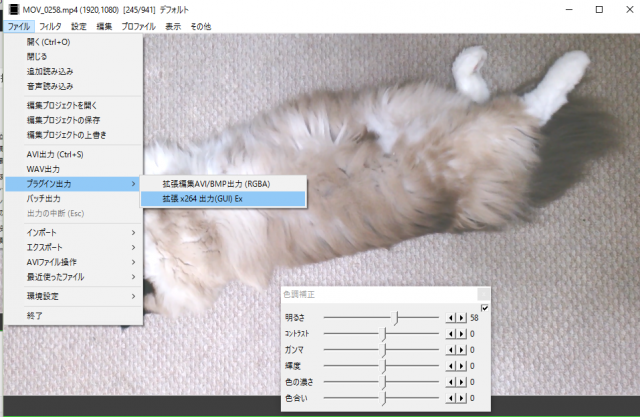640x417 pixels.
Task: Click the left arrow for 明るさ value
Action: tap(449, 317)
